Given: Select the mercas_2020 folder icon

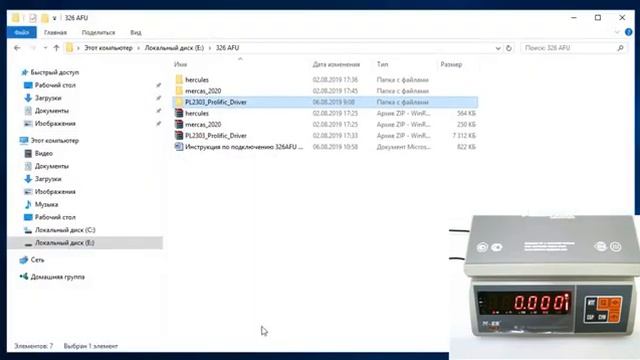Looking at the screenshot, I should coord(179,91).
